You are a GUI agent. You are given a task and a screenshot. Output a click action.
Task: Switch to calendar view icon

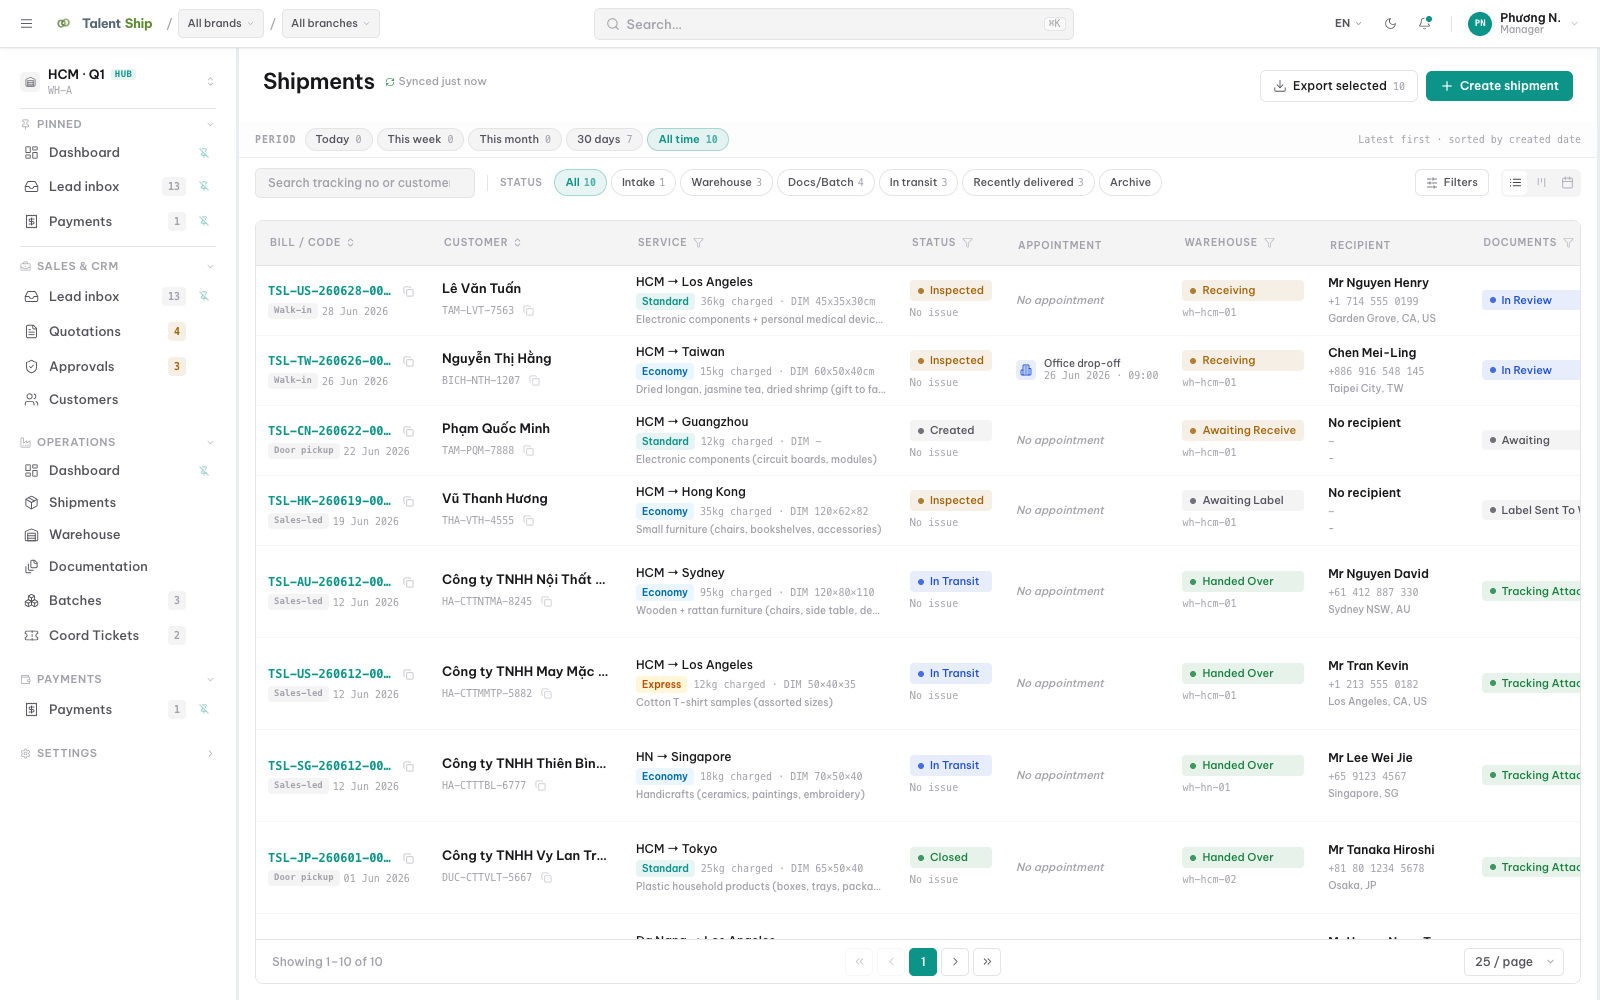(x=1567, y=182)
